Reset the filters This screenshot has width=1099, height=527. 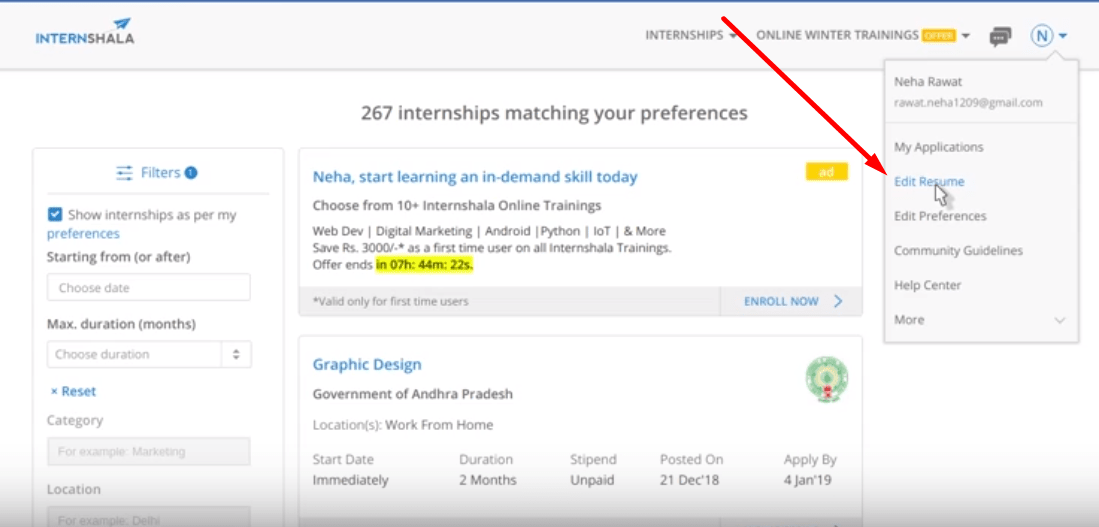click(73, 391)
